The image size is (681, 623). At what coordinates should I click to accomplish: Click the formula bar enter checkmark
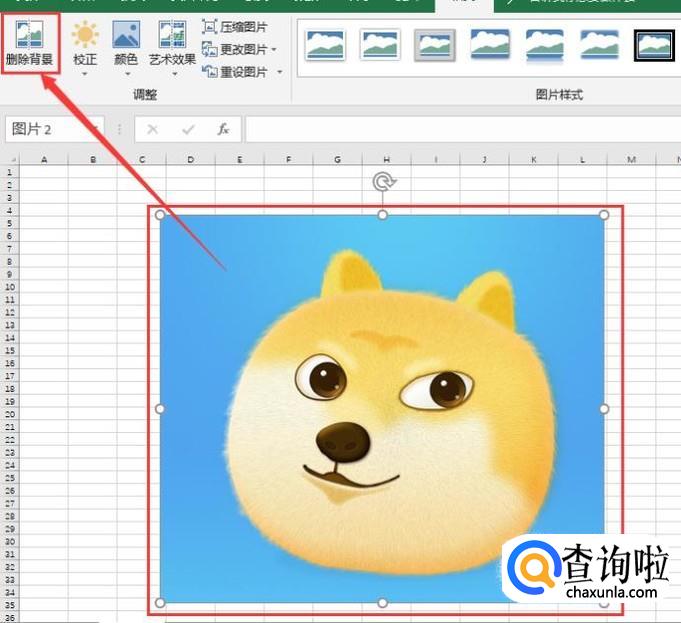188,129
